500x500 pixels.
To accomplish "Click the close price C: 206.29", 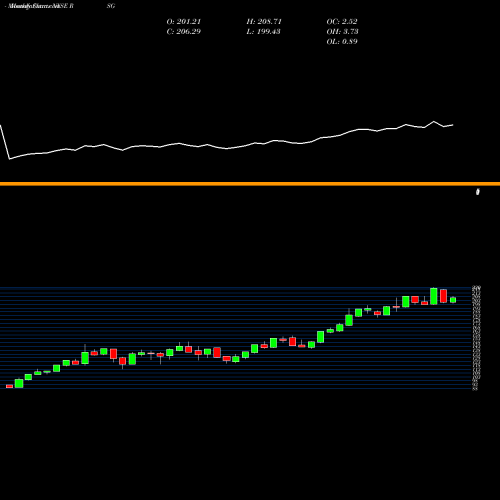I will [x=184, y=32].
